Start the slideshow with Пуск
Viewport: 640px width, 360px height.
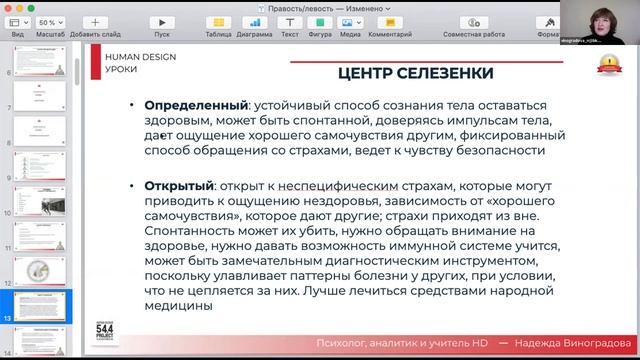coord(162,22)
